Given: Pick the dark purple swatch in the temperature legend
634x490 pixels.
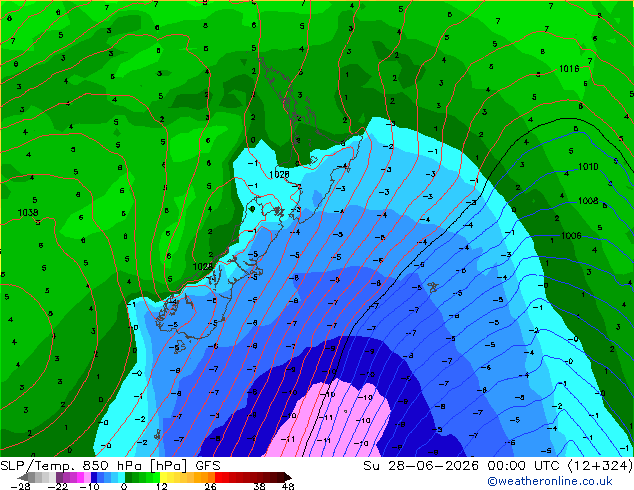Looking at the screenshot, I should pyautogui.click(x=59, y=478).
